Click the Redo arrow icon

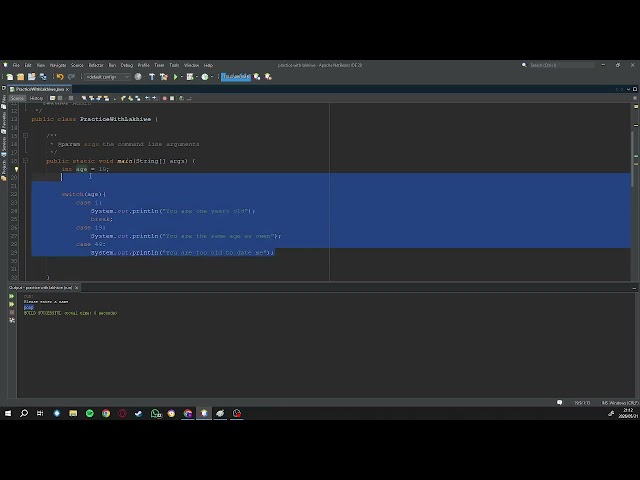(71, 77)
